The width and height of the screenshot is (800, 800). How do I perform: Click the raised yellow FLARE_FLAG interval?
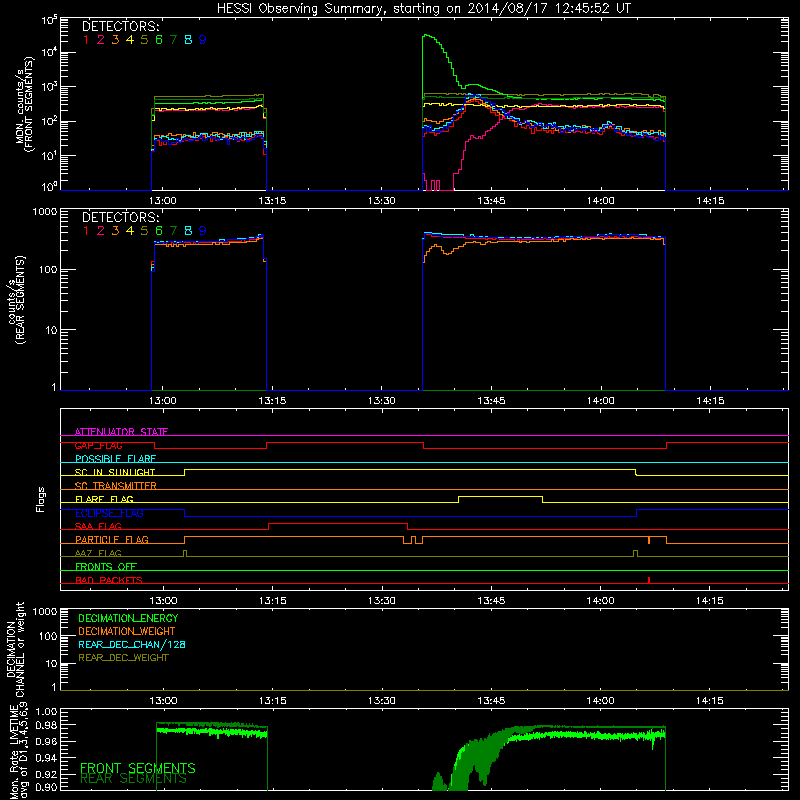(501, 496)
